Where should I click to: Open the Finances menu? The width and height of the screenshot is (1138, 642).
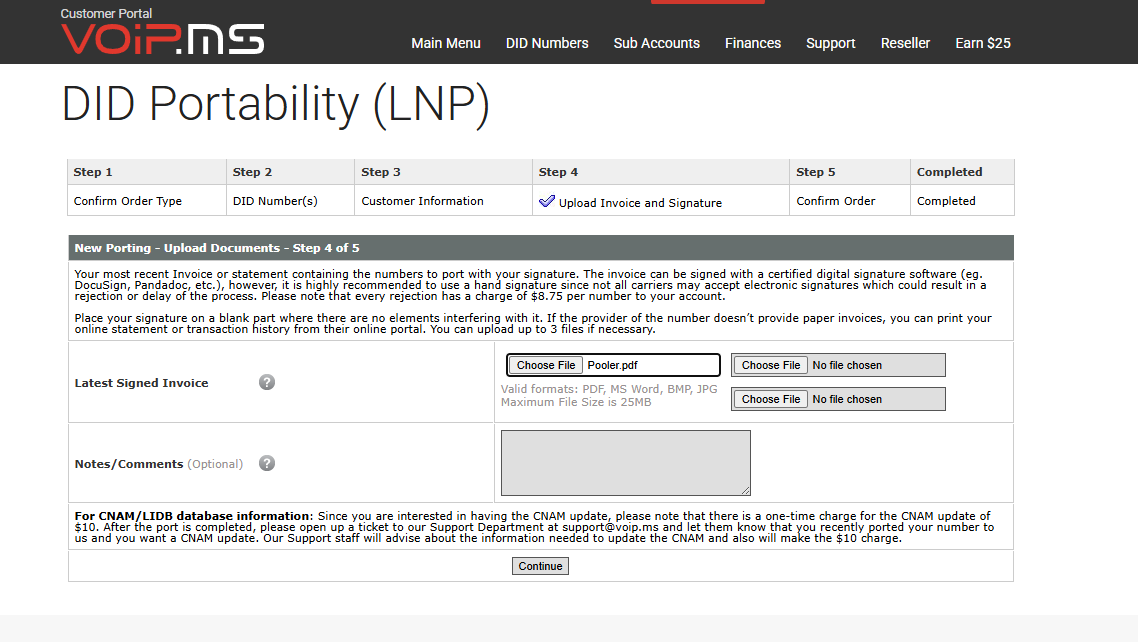click(x=753, y=44)
